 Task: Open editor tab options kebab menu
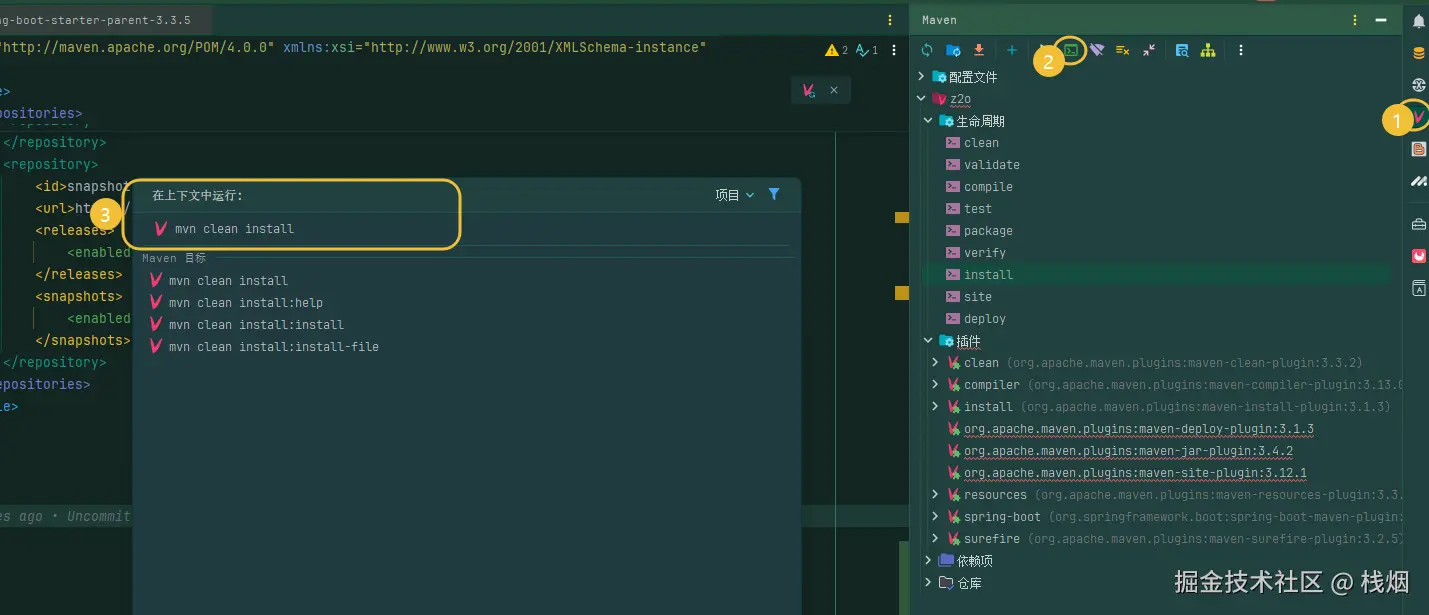890,20
